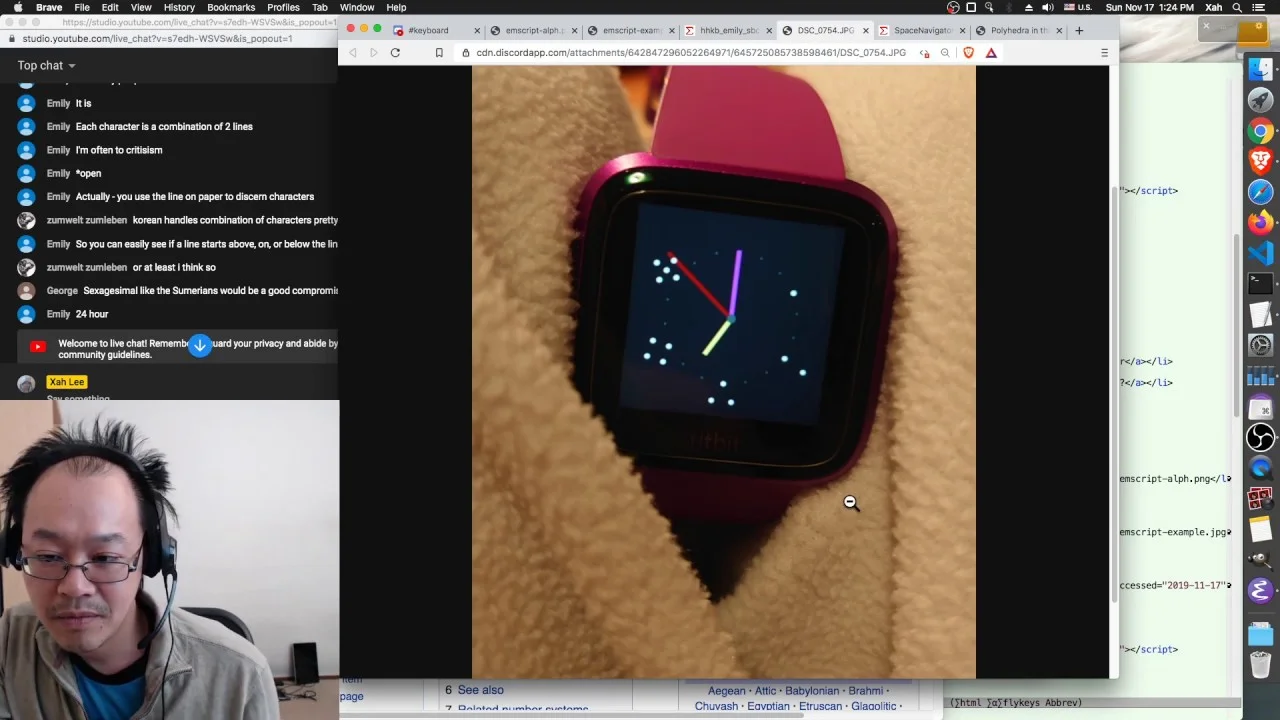
Task: Open the Brahmi link
Action: click(866, 690)
